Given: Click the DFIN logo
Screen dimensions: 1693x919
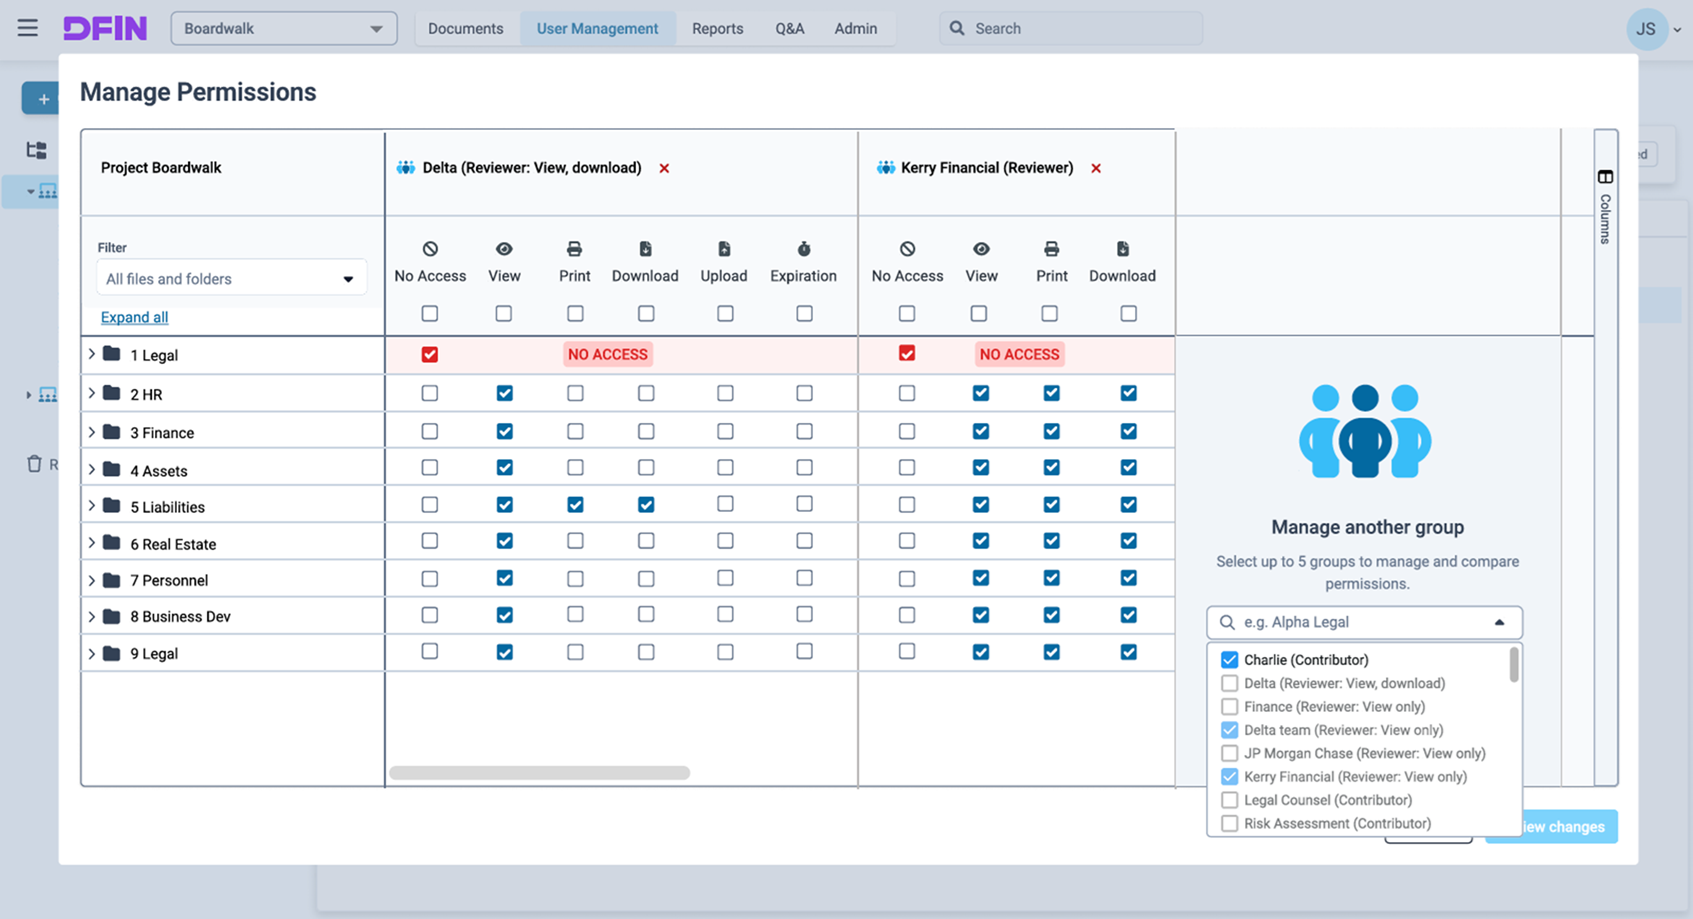Looking at the screenshot, I should click(x=105, y=28).
